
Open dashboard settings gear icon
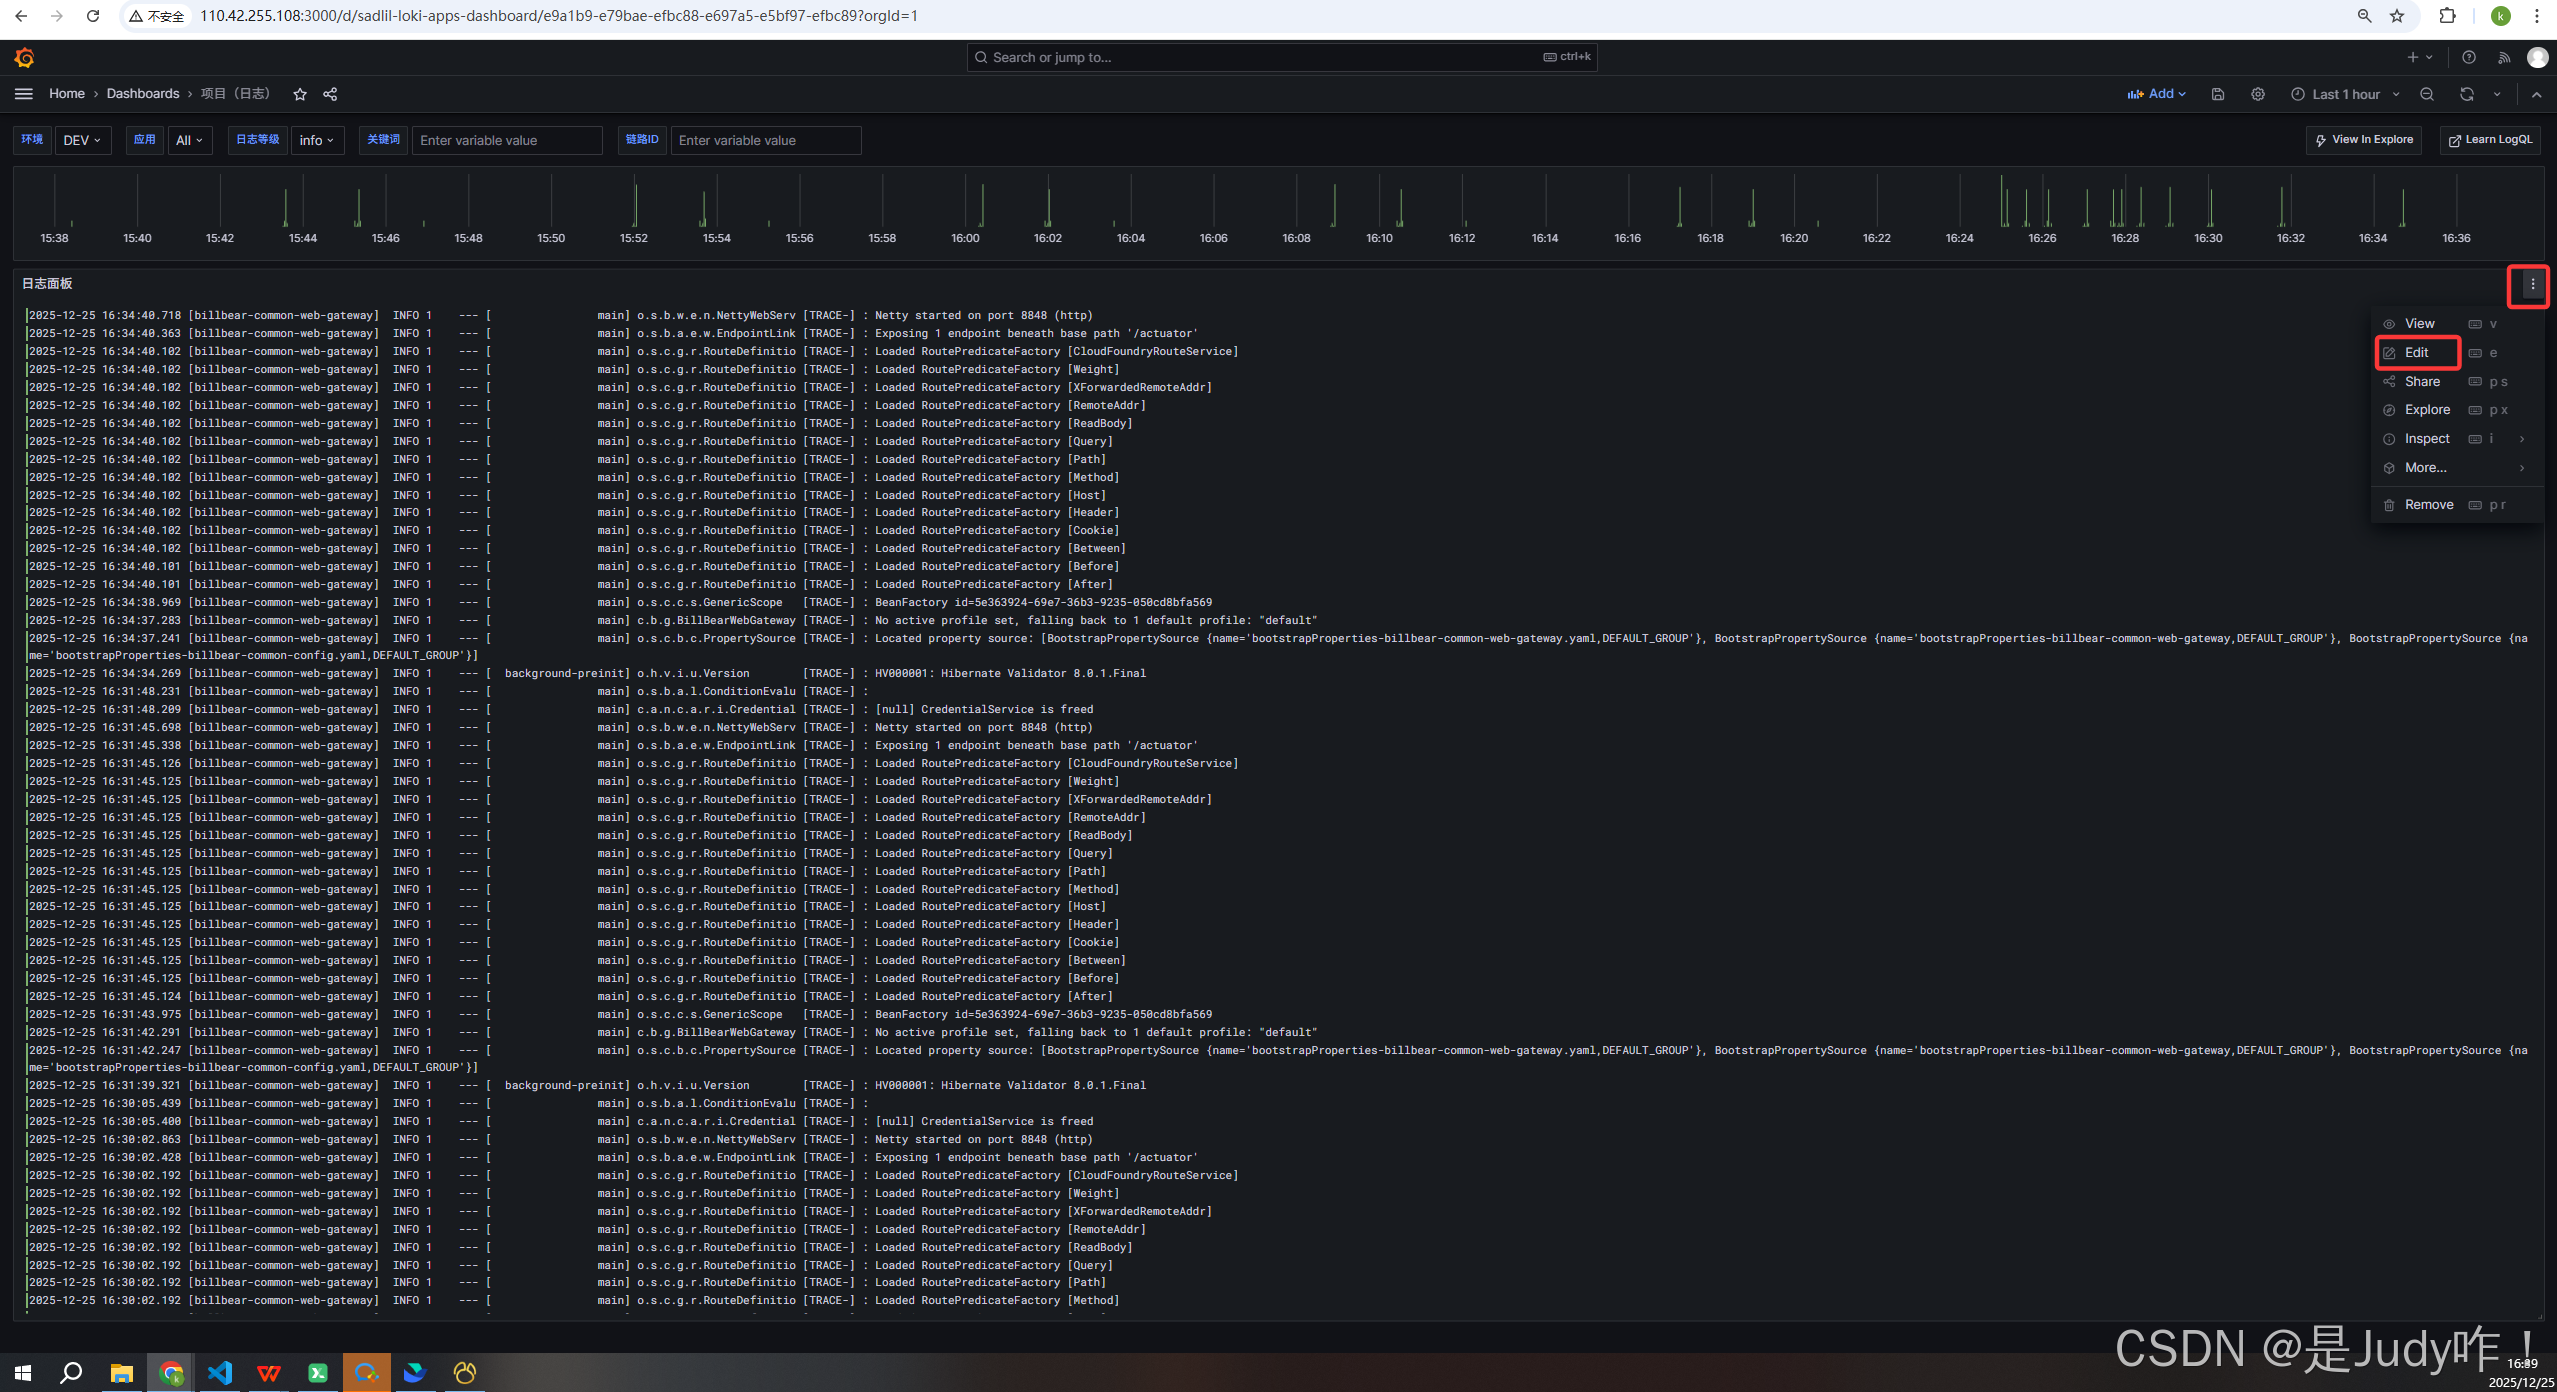coord(2258,94)
